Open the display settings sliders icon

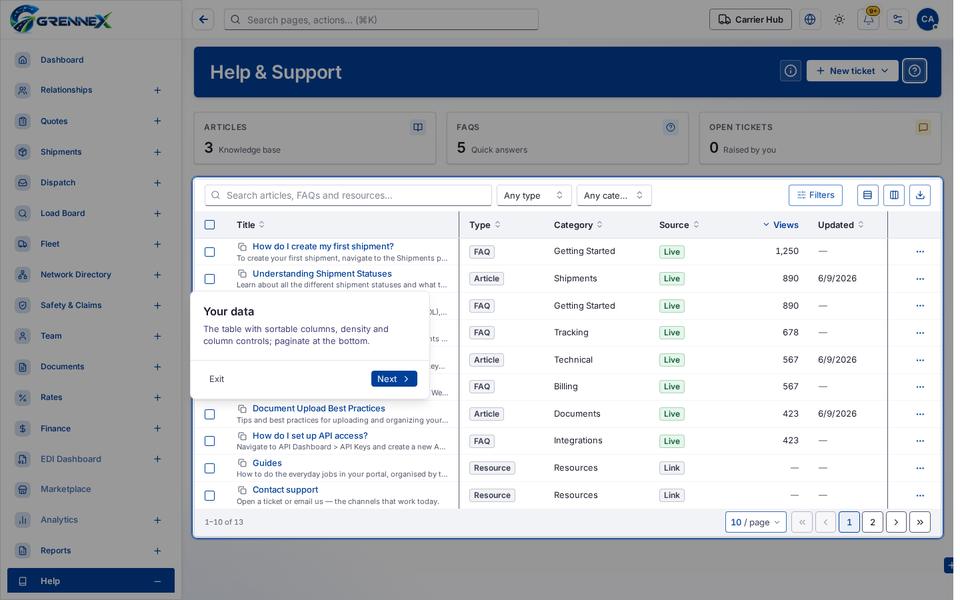click(x=898, y=20)
